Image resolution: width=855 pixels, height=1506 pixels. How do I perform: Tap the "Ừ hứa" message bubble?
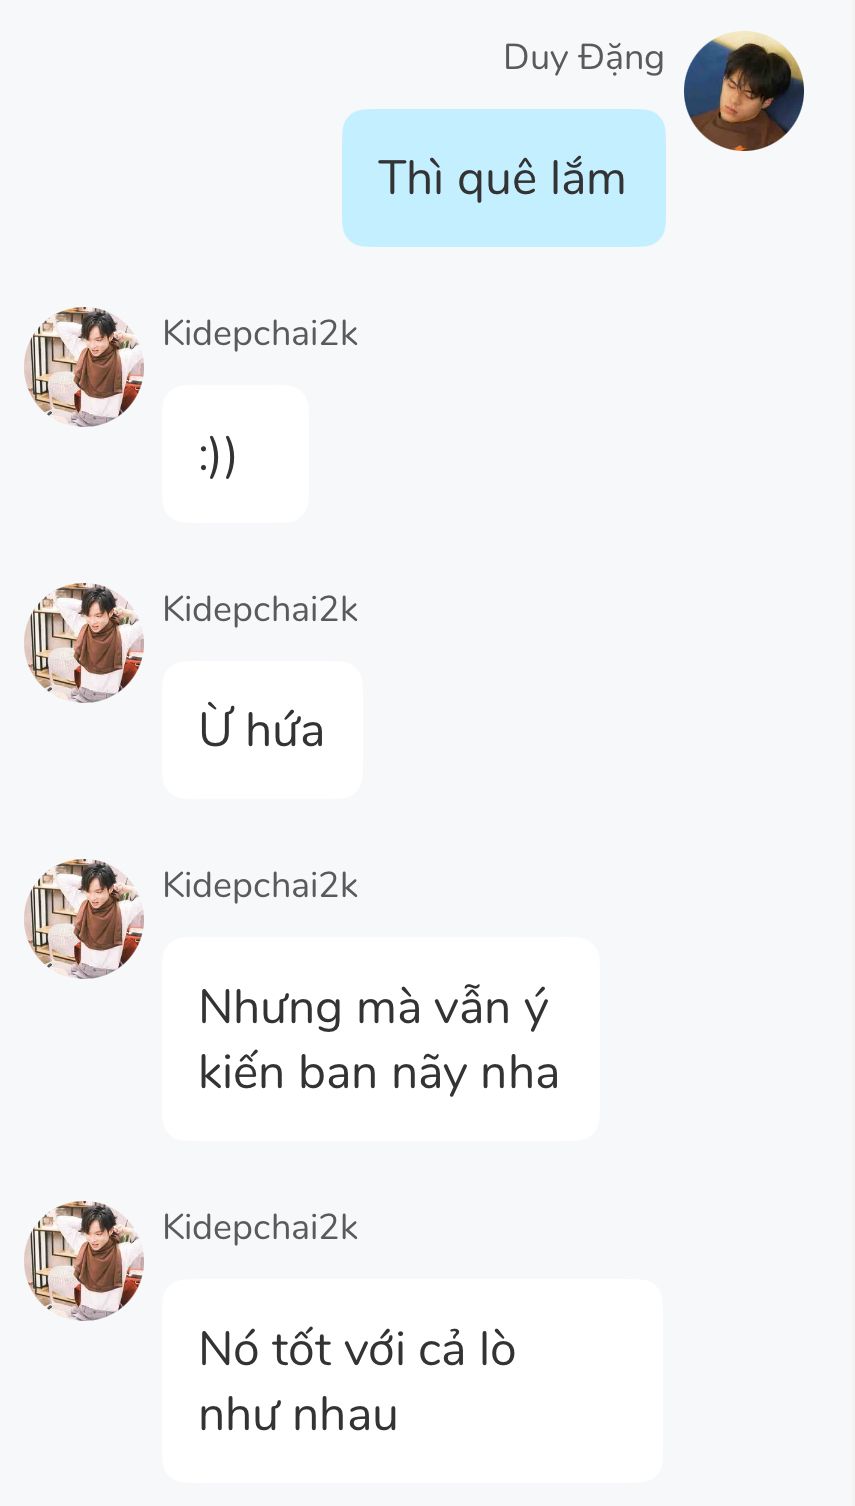(262, 730)
